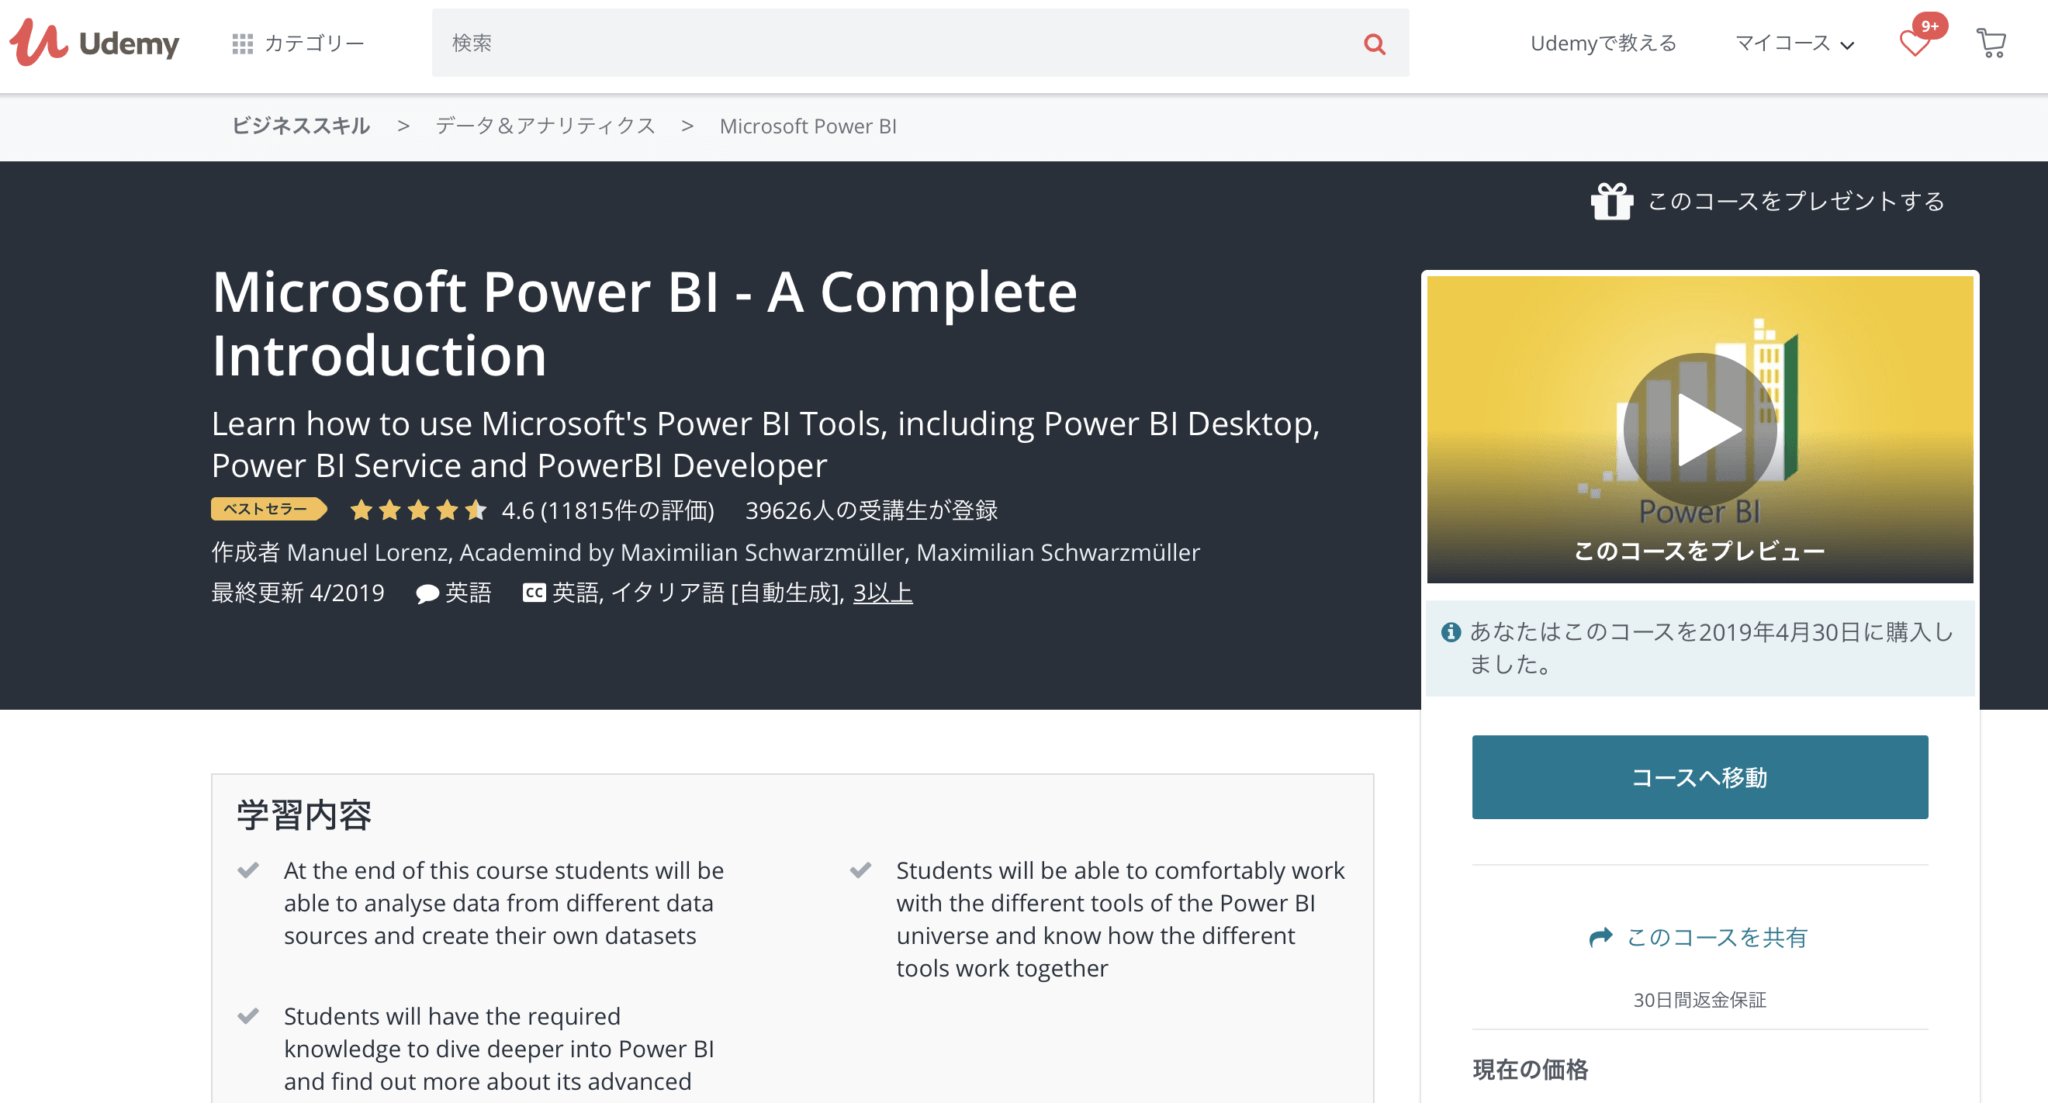This screenshot has height=1103, width=2048.
Task: Go to Microsoft Power BI breadcrumb
Action: [808, 126]
